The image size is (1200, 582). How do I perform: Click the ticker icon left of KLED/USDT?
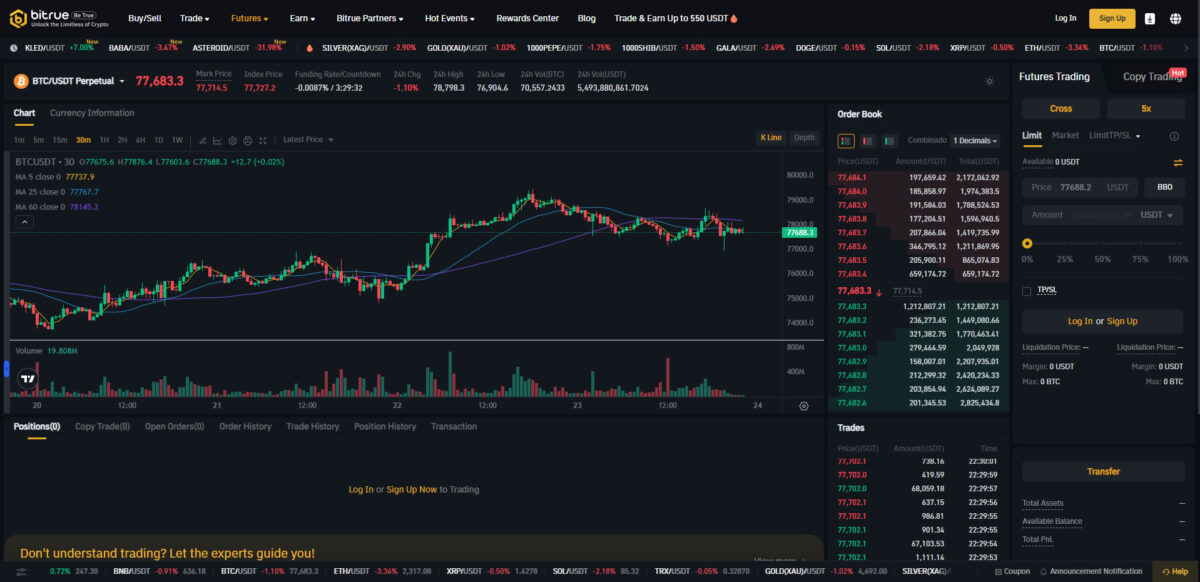[x=13, y=47]
